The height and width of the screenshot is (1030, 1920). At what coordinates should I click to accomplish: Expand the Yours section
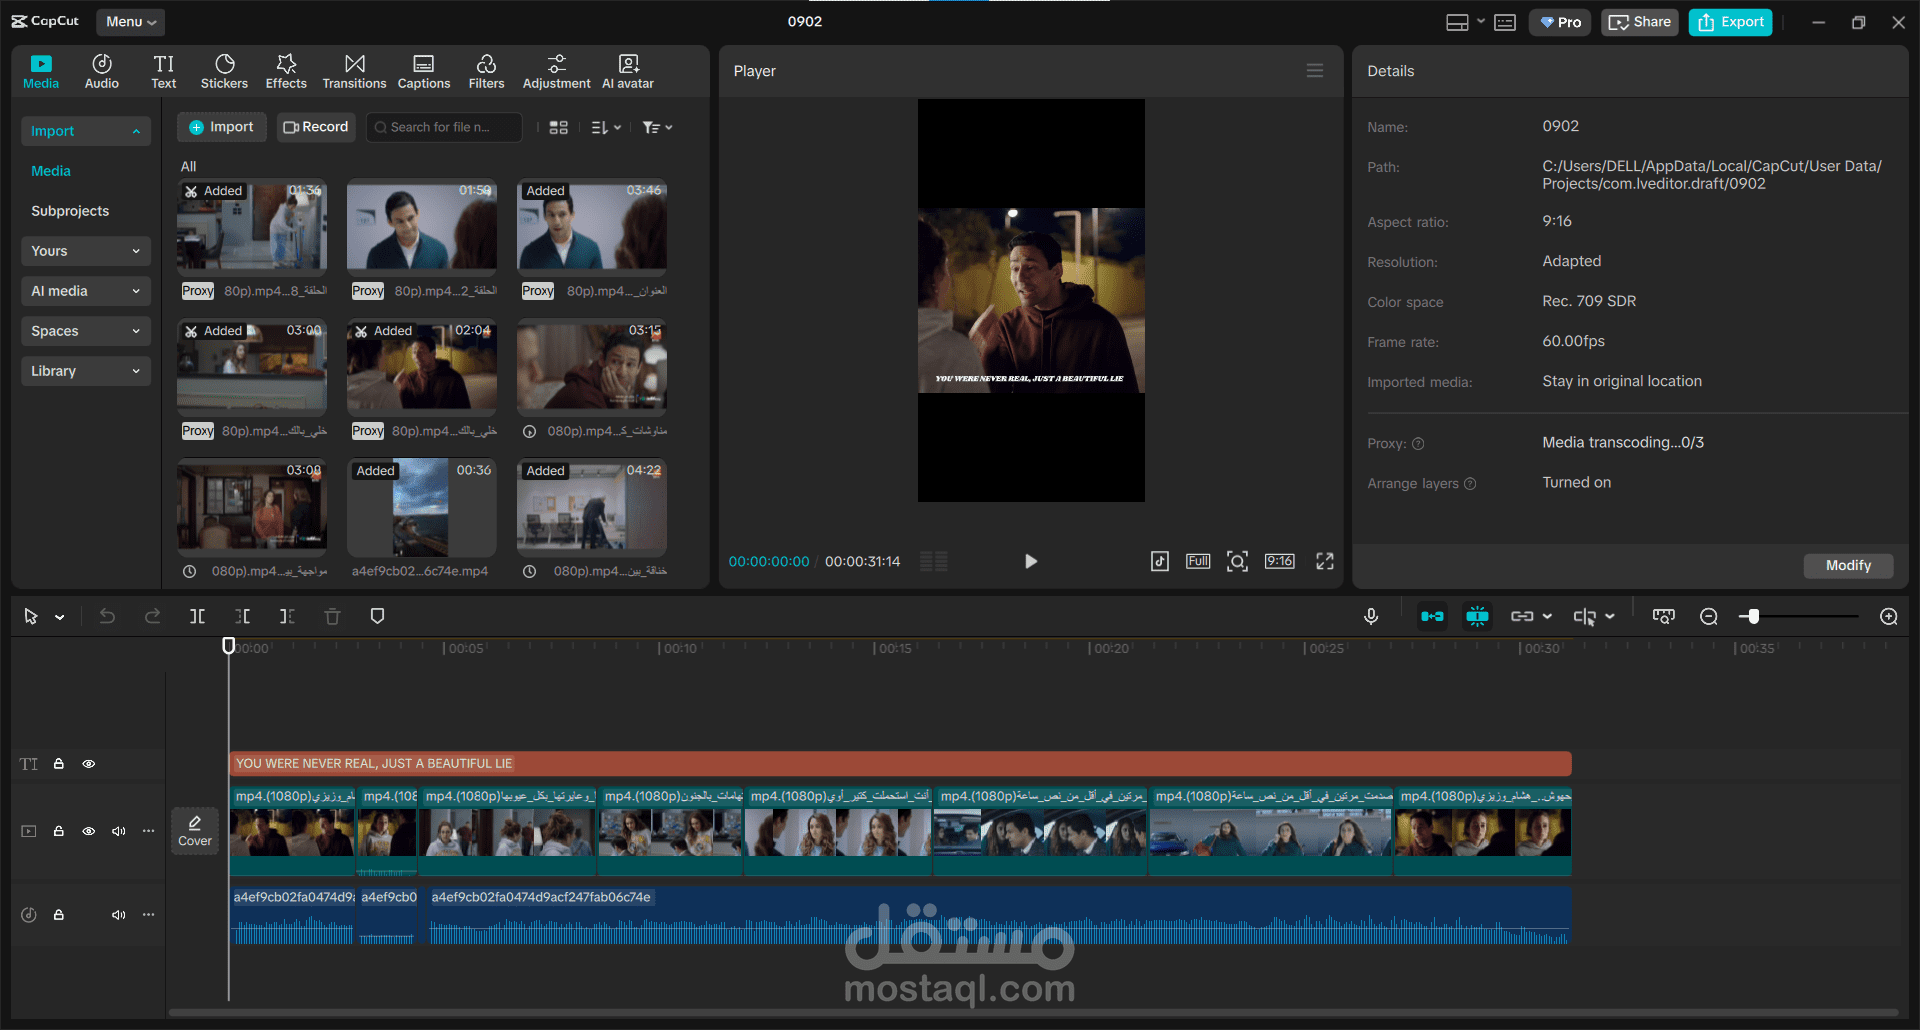click(86, 251)
